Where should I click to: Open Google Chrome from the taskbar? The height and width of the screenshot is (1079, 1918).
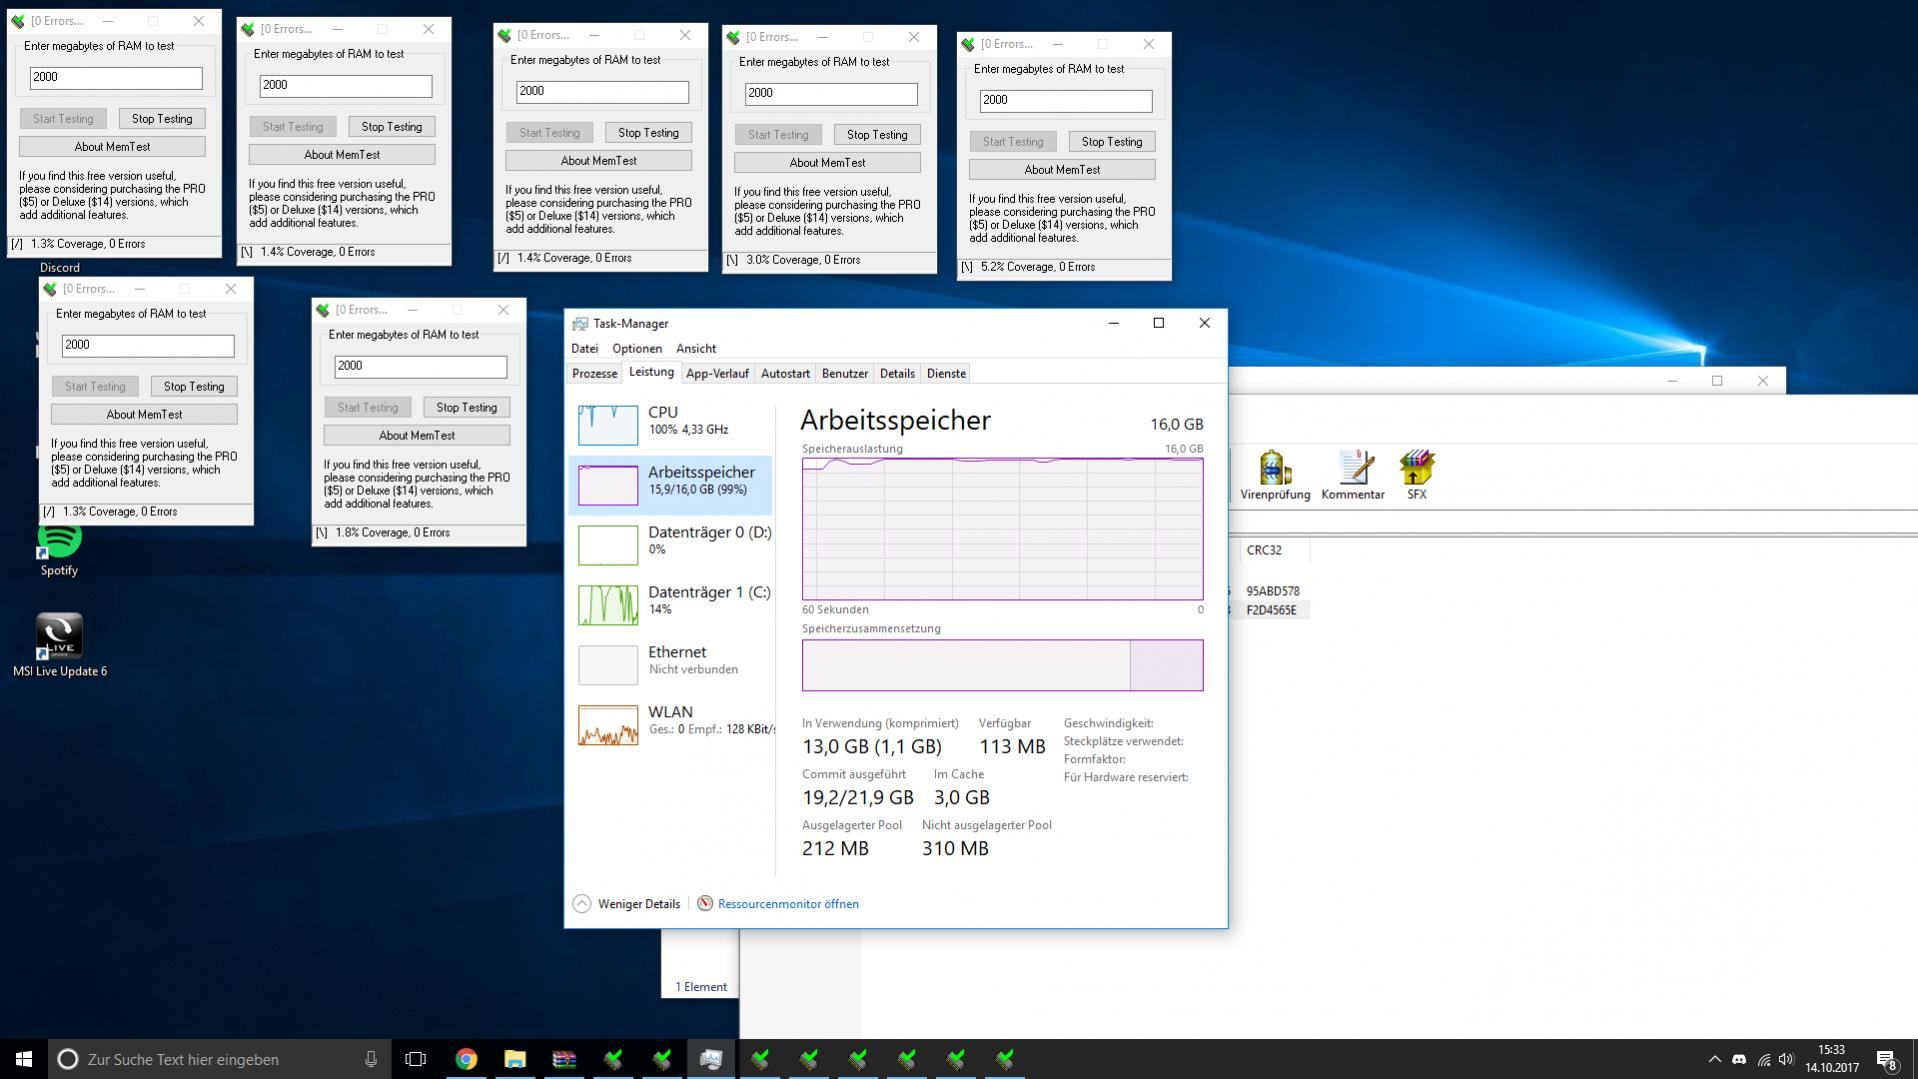click(466, 1059)
